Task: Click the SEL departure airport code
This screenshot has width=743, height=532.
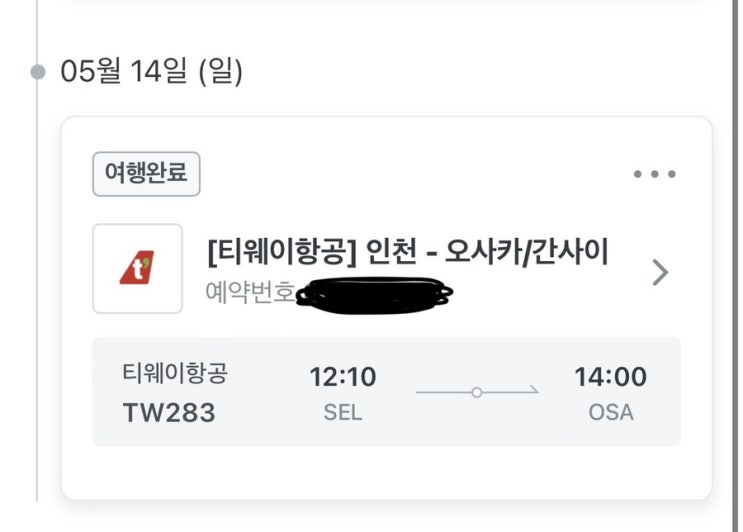Action: (x=342, y=412)
